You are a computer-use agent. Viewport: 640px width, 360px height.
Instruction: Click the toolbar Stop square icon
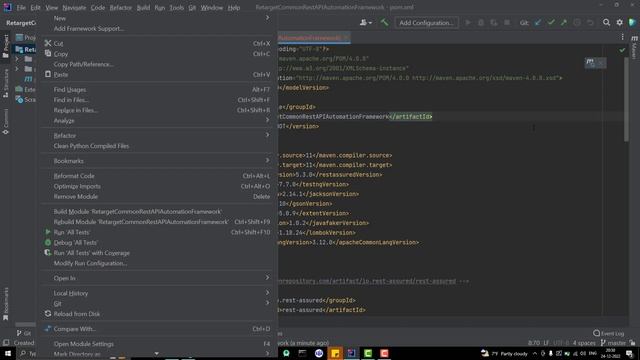(x=507, y=22)
